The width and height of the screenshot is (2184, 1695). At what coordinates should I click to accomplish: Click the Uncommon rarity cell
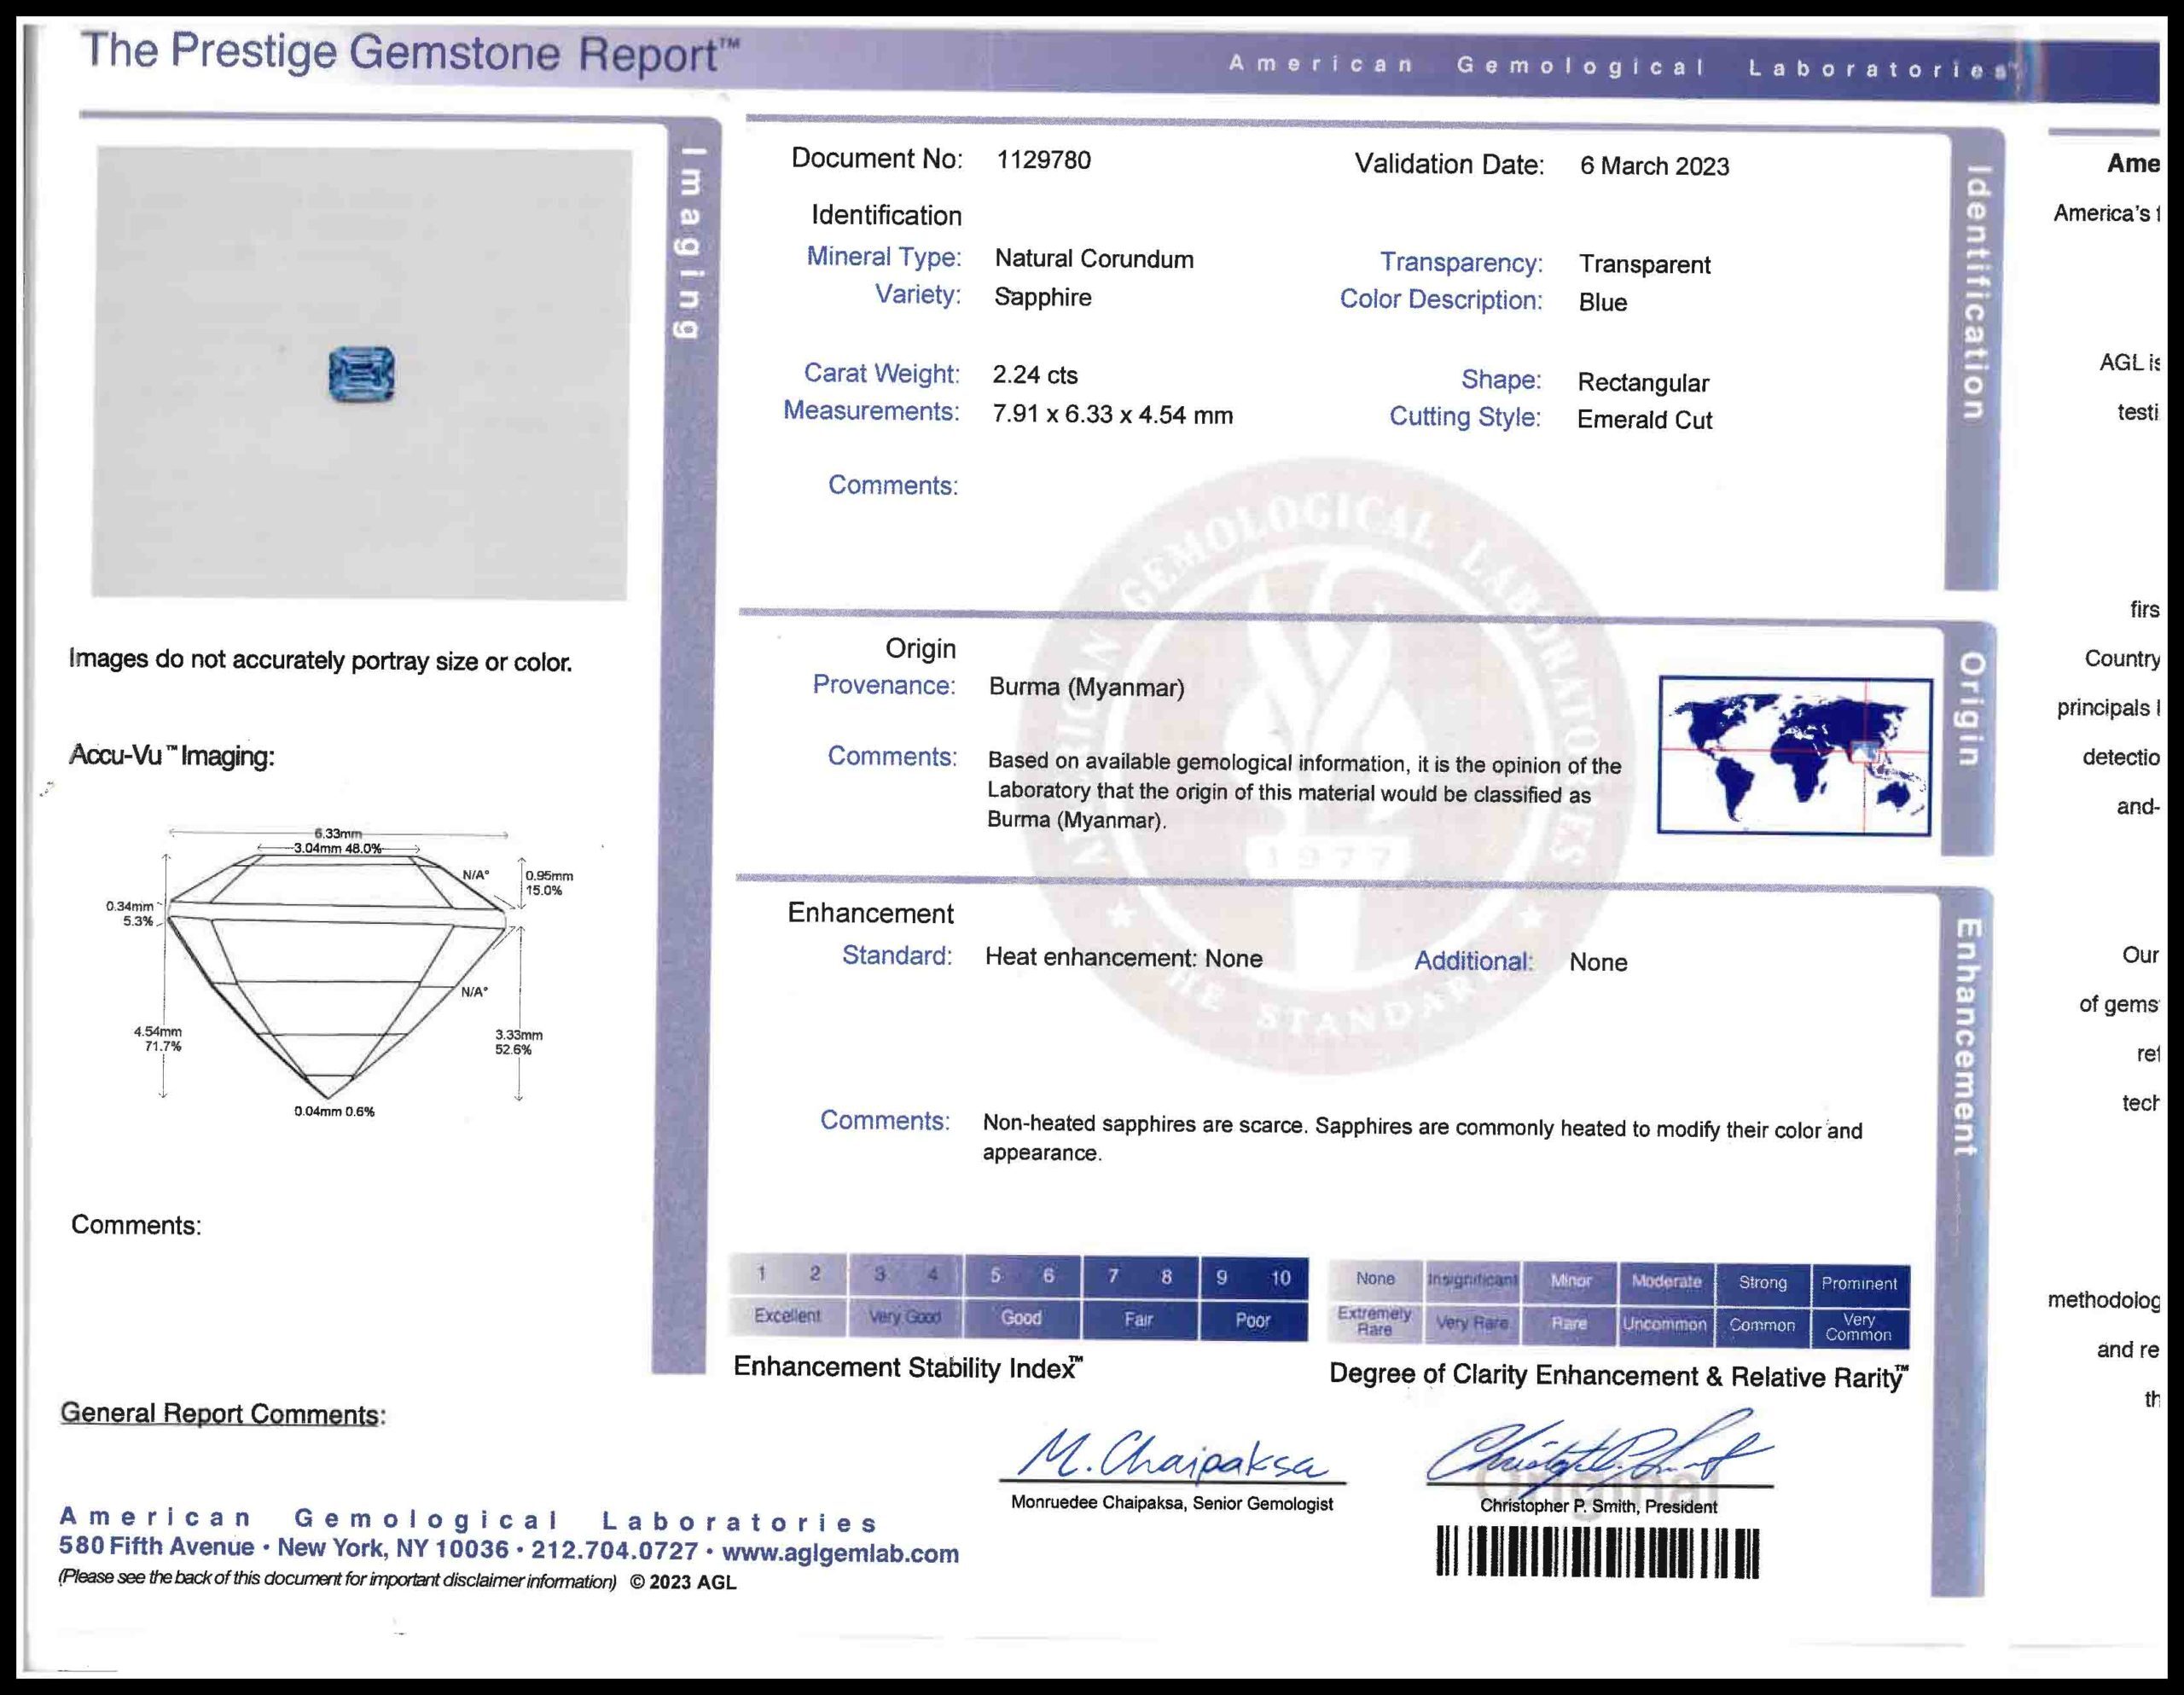1665,1324
